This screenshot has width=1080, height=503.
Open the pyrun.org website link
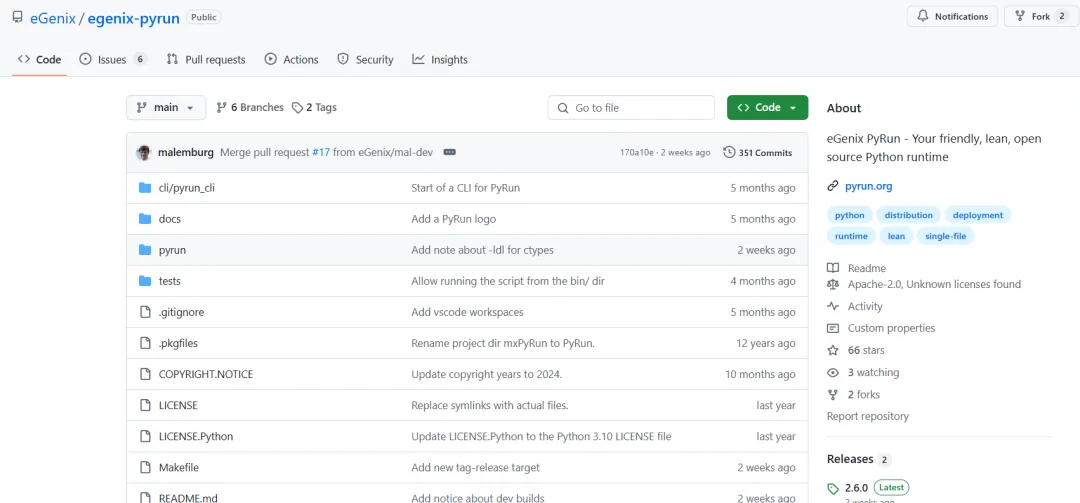(x=868, y=186)
